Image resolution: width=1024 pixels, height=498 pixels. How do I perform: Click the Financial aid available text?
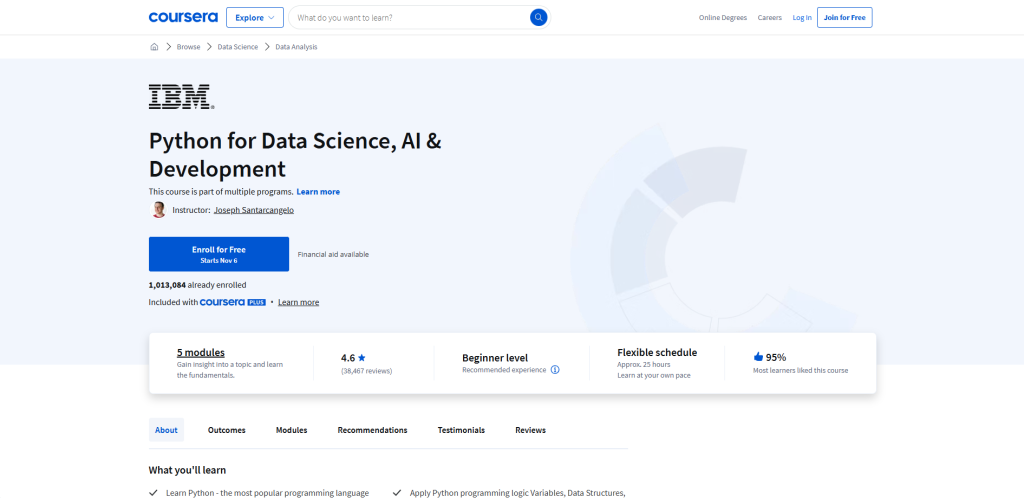pyautogui.click(x=333, y=255)
